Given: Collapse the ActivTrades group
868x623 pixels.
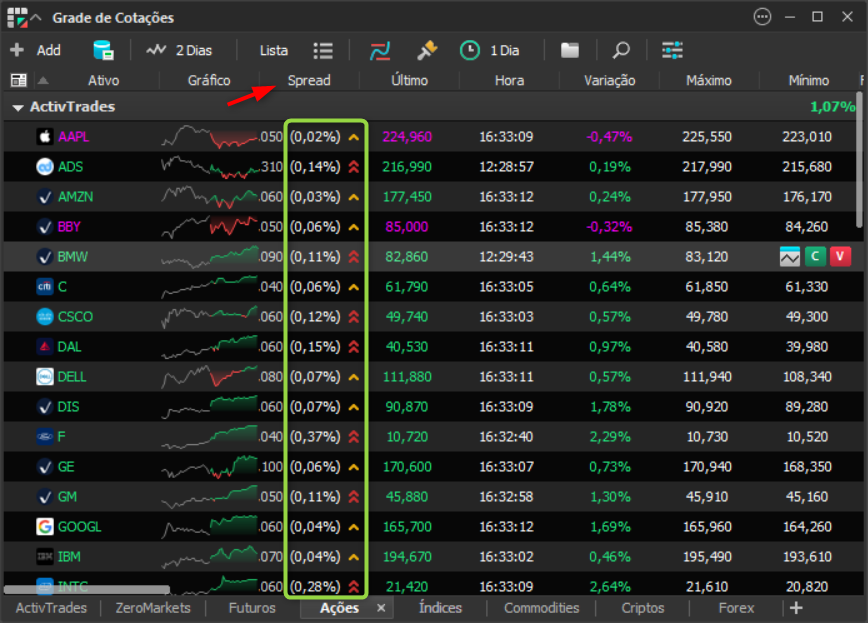Looking at the screenshot, I should click(x=18, y=107).
